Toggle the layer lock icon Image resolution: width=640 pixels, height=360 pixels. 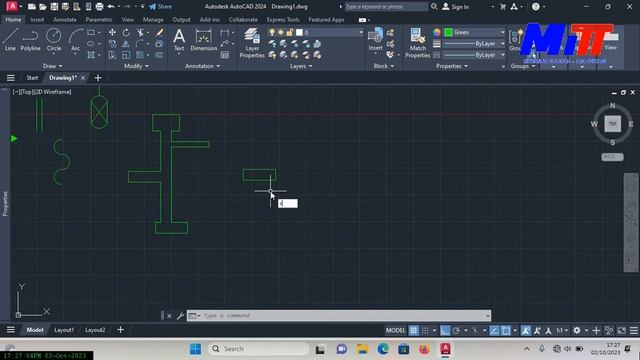pos(290,32)
